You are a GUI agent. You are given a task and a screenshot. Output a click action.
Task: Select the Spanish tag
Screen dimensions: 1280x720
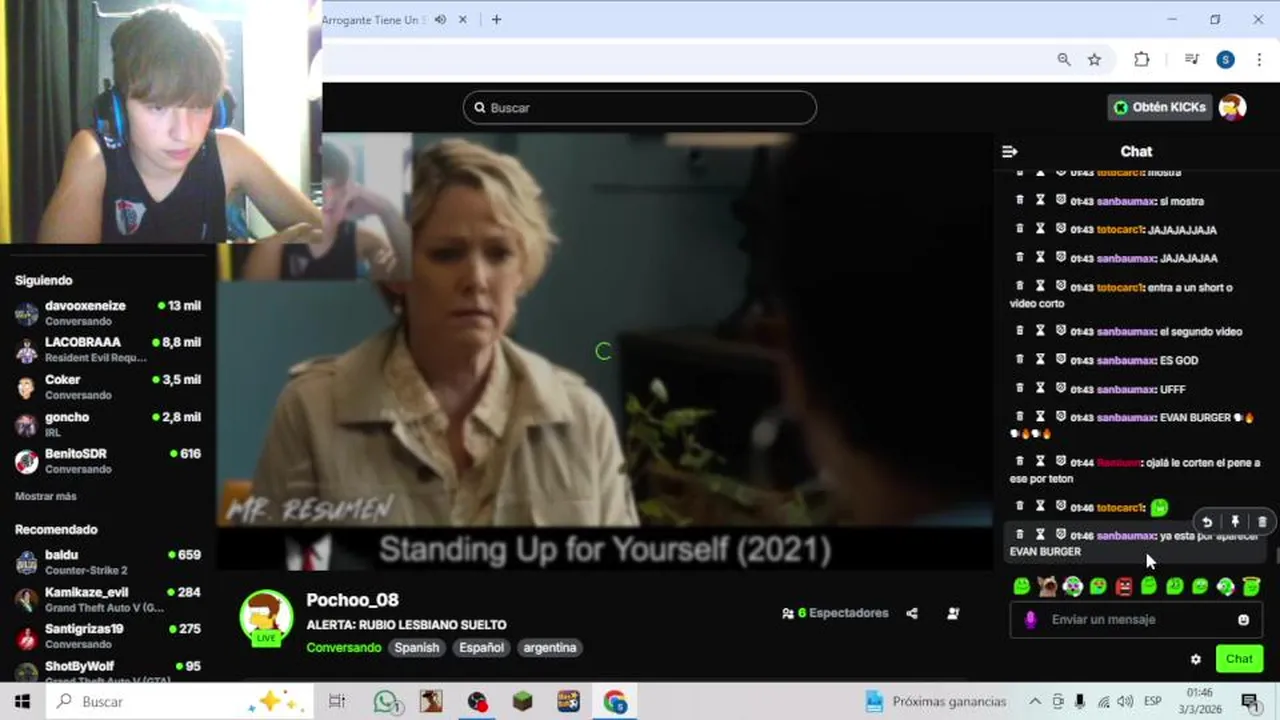click(417, 647)
